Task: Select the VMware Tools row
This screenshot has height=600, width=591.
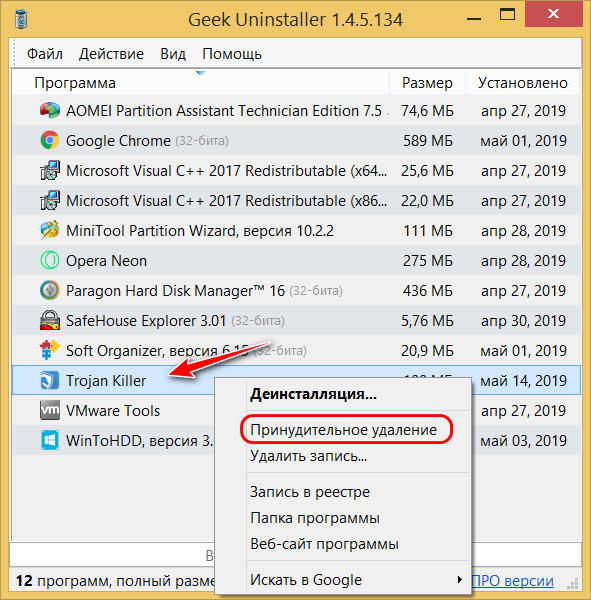Action: pyautogui.click(x=113, y=411)
